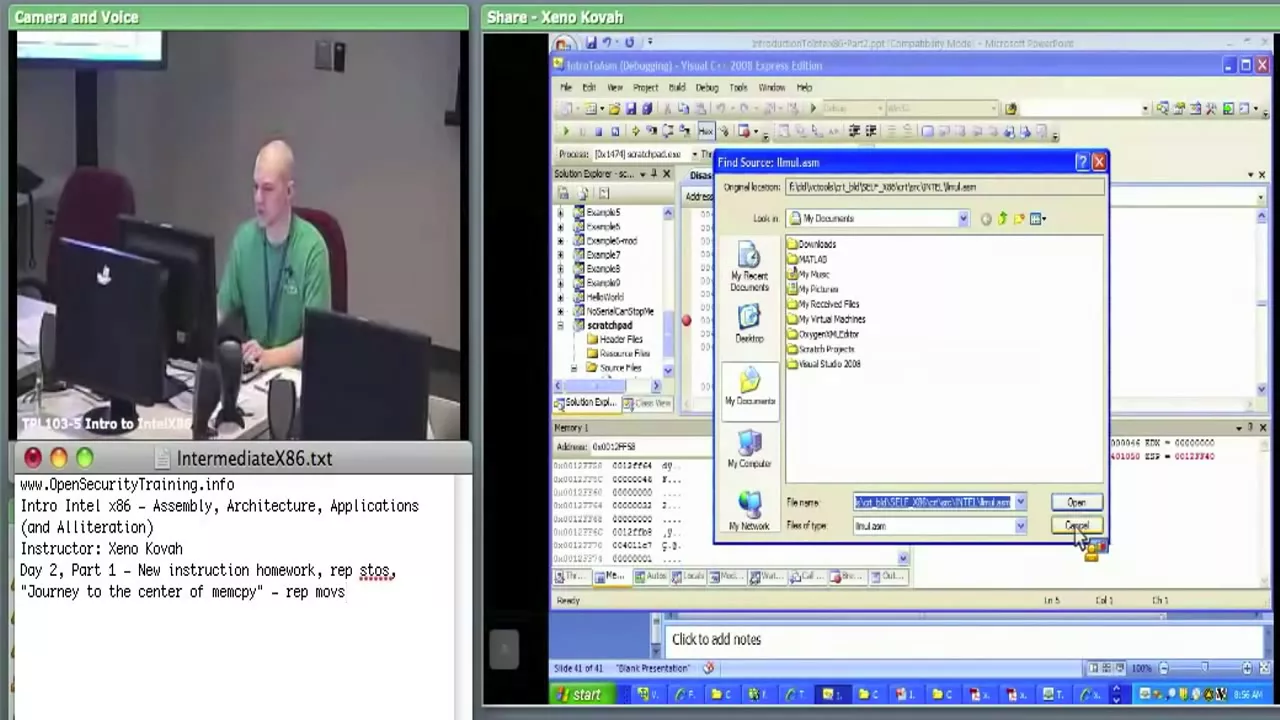
Task: Click the Cancel button in Find Source dialog
Action: (x=1076, y=526)
